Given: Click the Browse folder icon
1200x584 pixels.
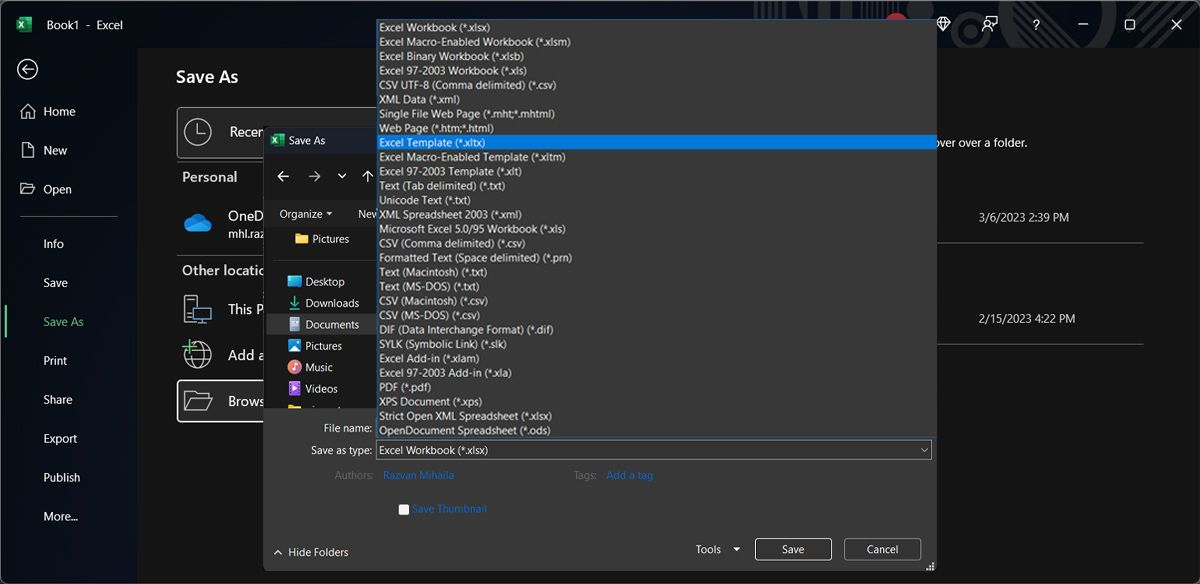Looking at the screenshot, I should (198, 401).
